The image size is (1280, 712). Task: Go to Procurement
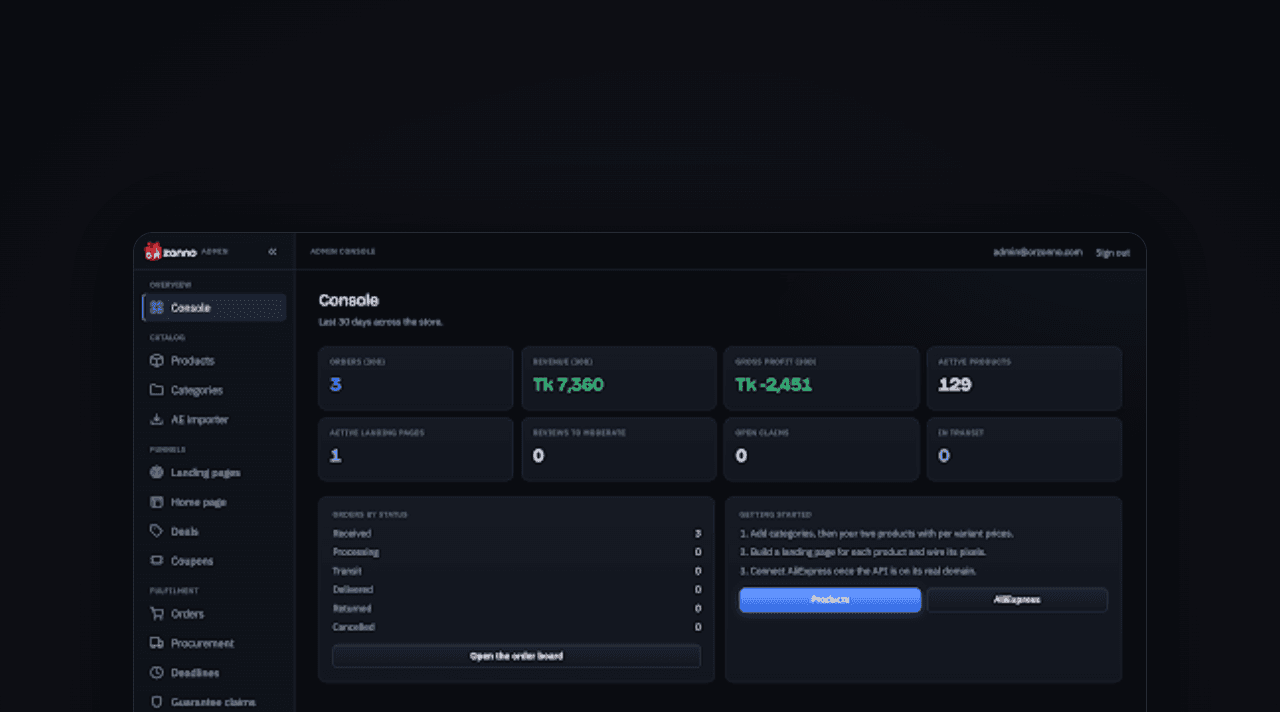pos(214,643)
